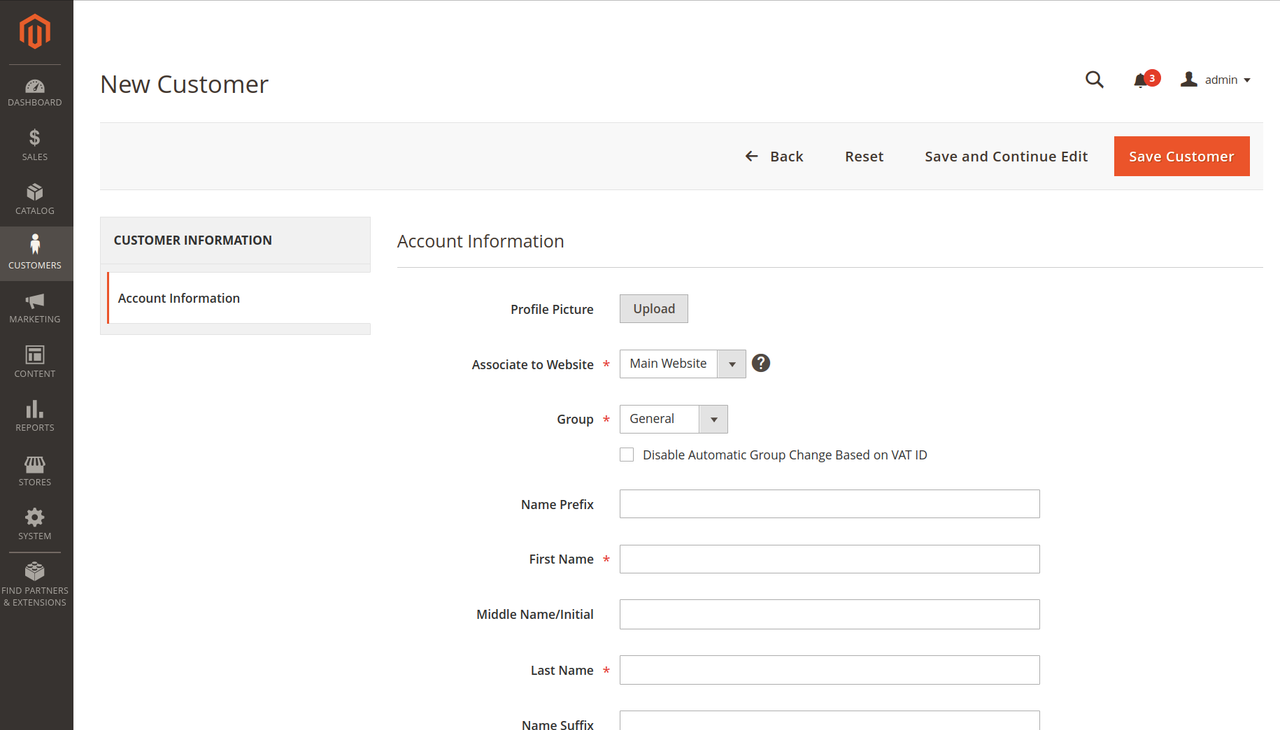Open the Marketing panel
The image size is (1280, 730).
point(35,307)
